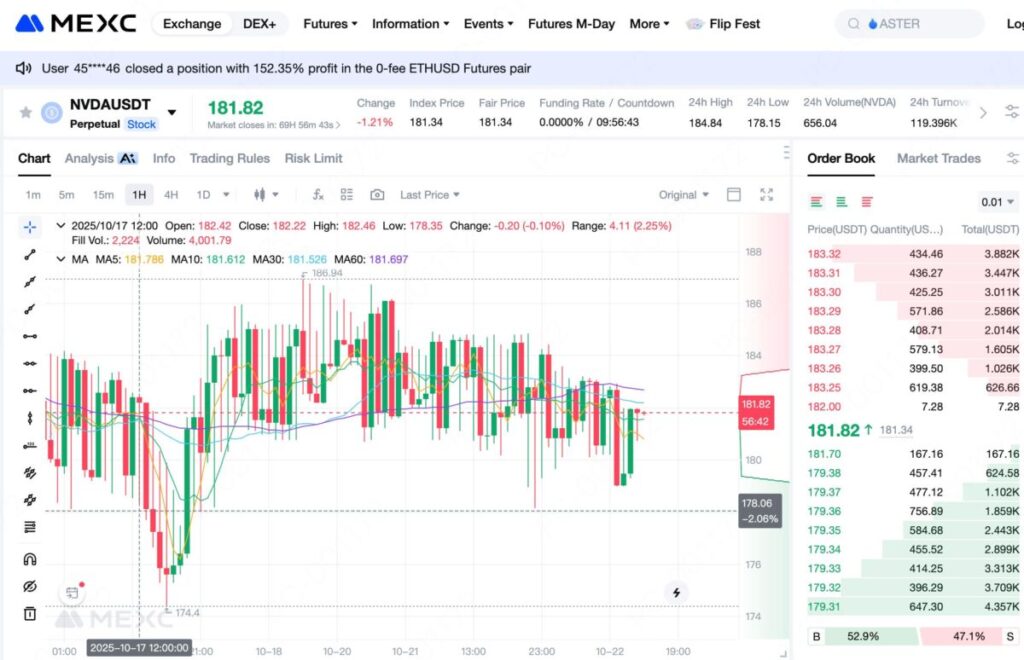The height and width of the screenshot is (660, 1024).
Task: Click the ASTER search input field
Action: 910,24
